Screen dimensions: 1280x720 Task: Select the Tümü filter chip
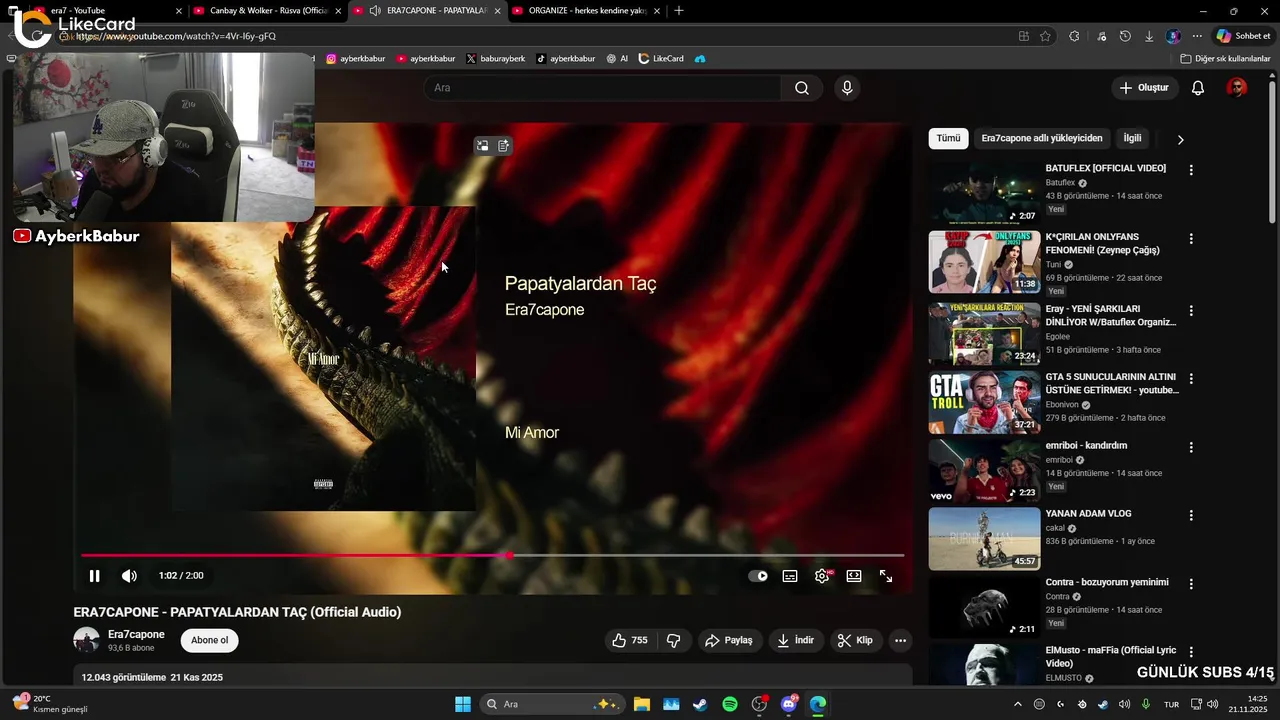click(948, 139)
